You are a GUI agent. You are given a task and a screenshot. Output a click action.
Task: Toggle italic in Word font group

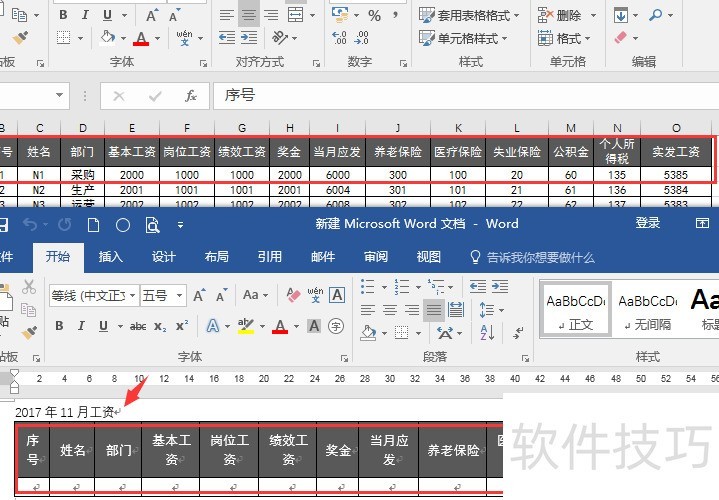(81, 326)
